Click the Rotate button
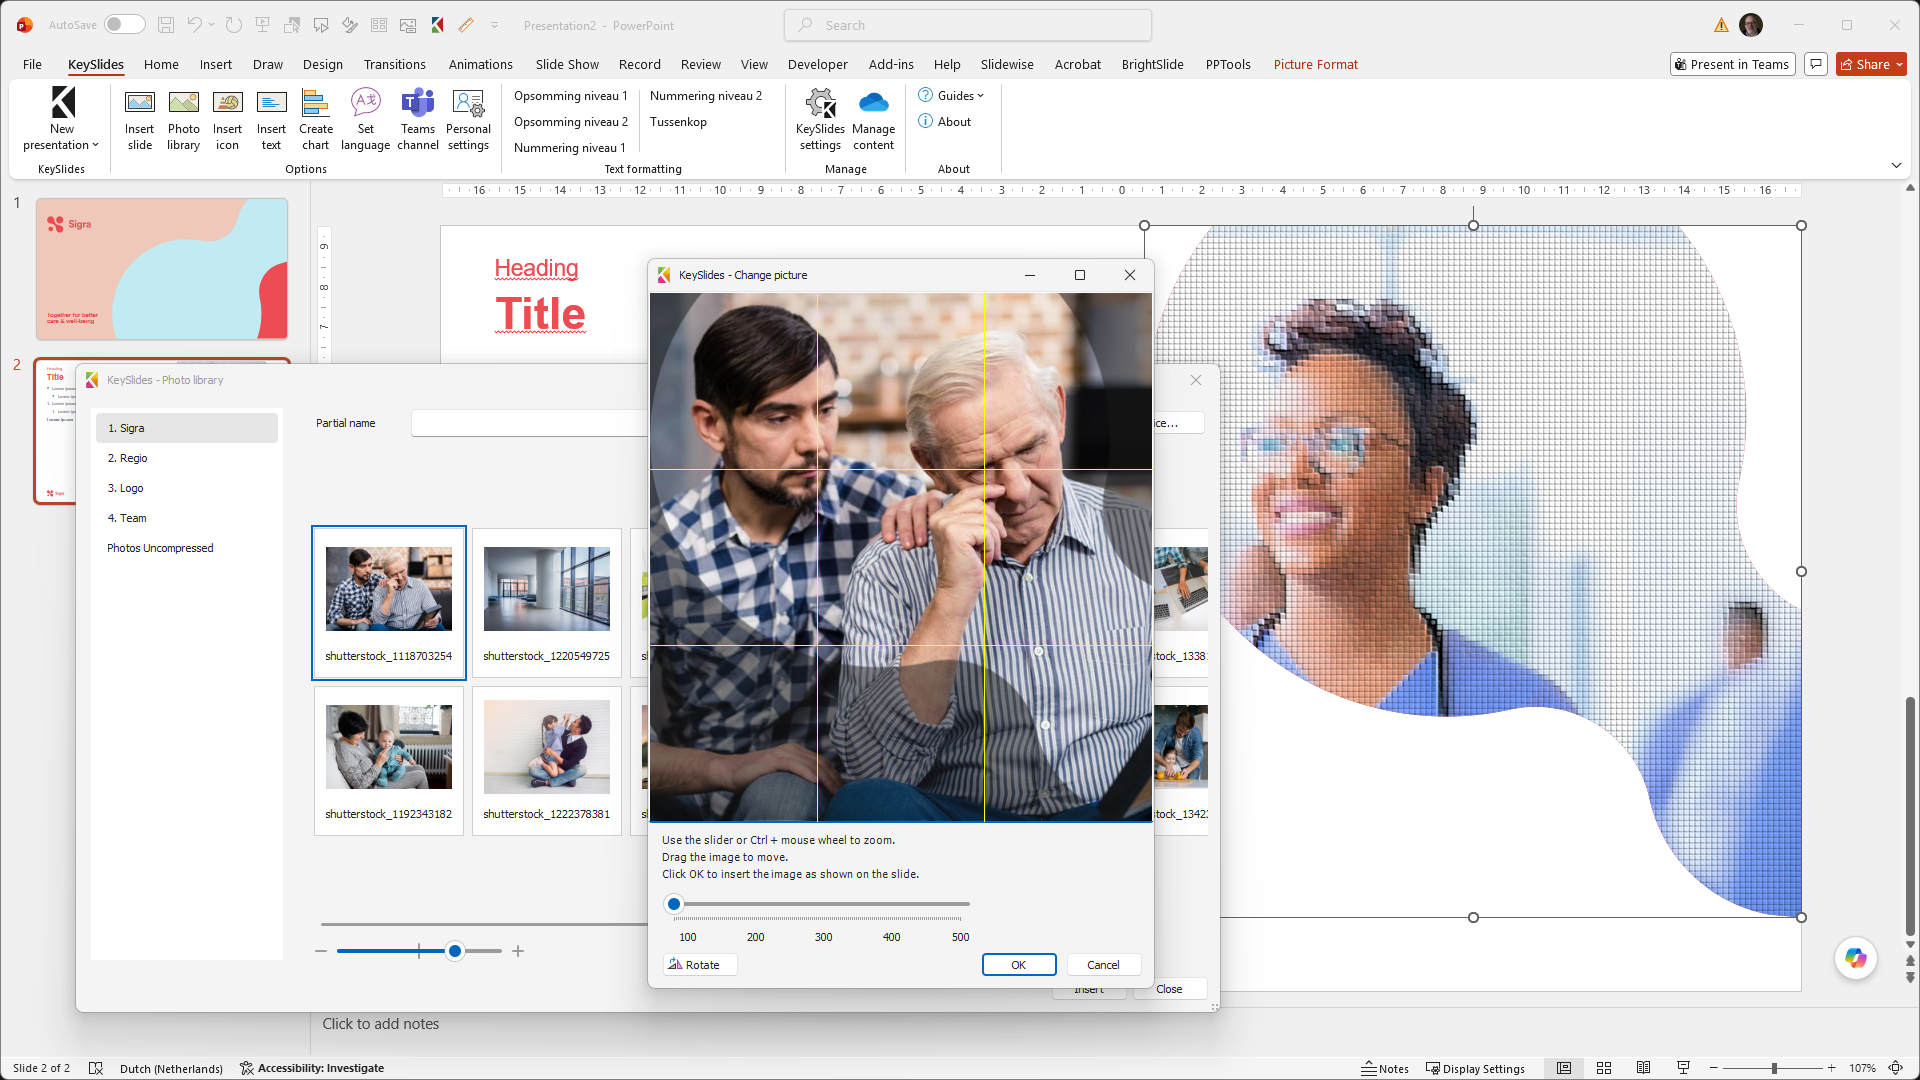 click(700, 965)
